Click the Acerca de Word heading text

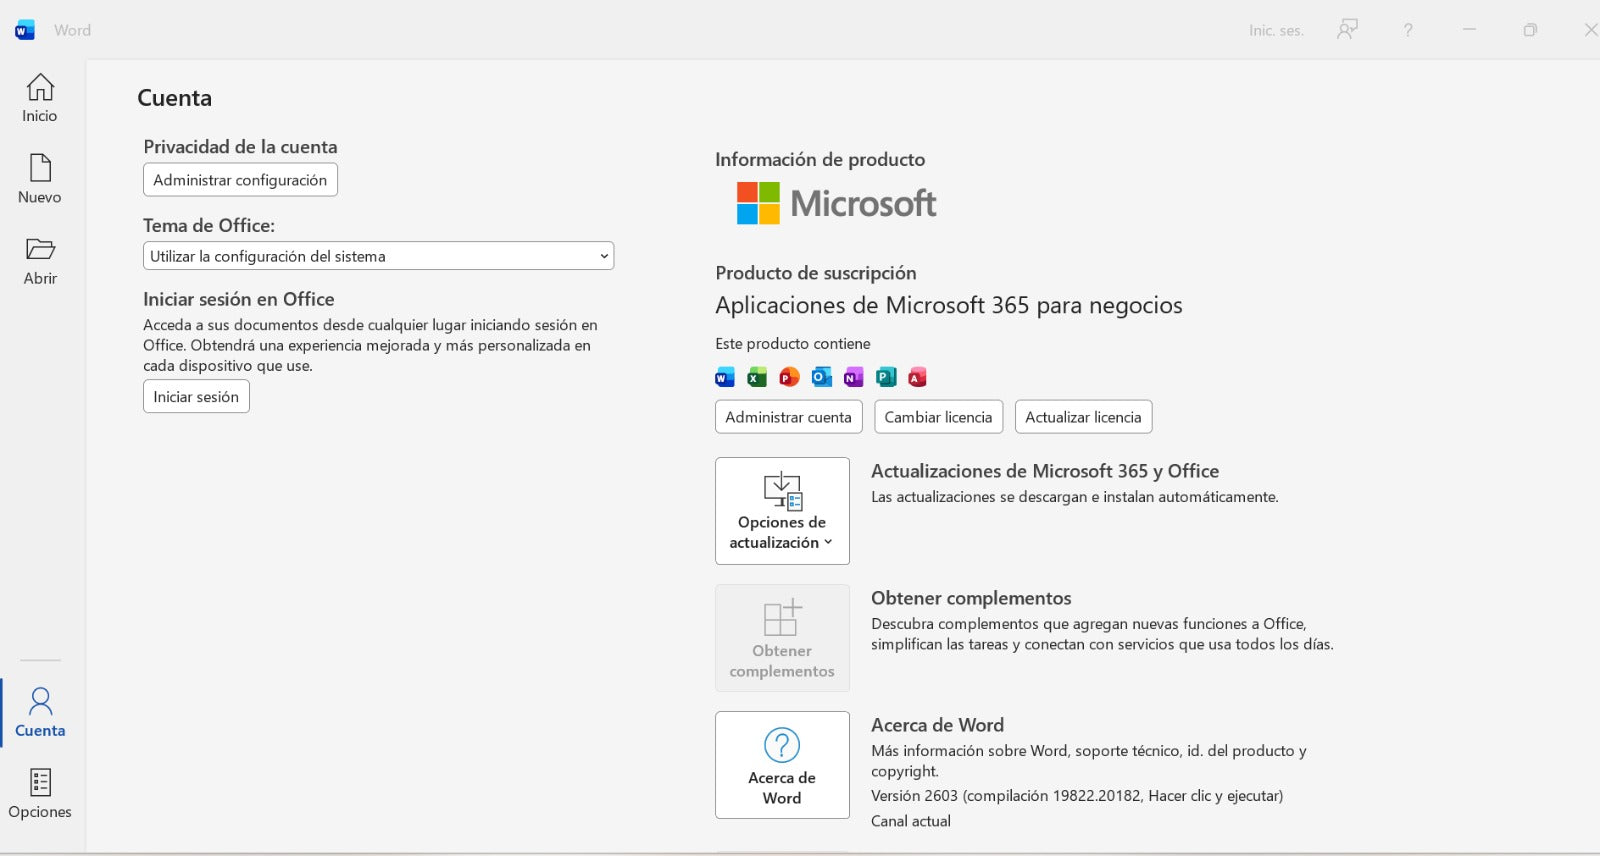[x=937, y=725]
